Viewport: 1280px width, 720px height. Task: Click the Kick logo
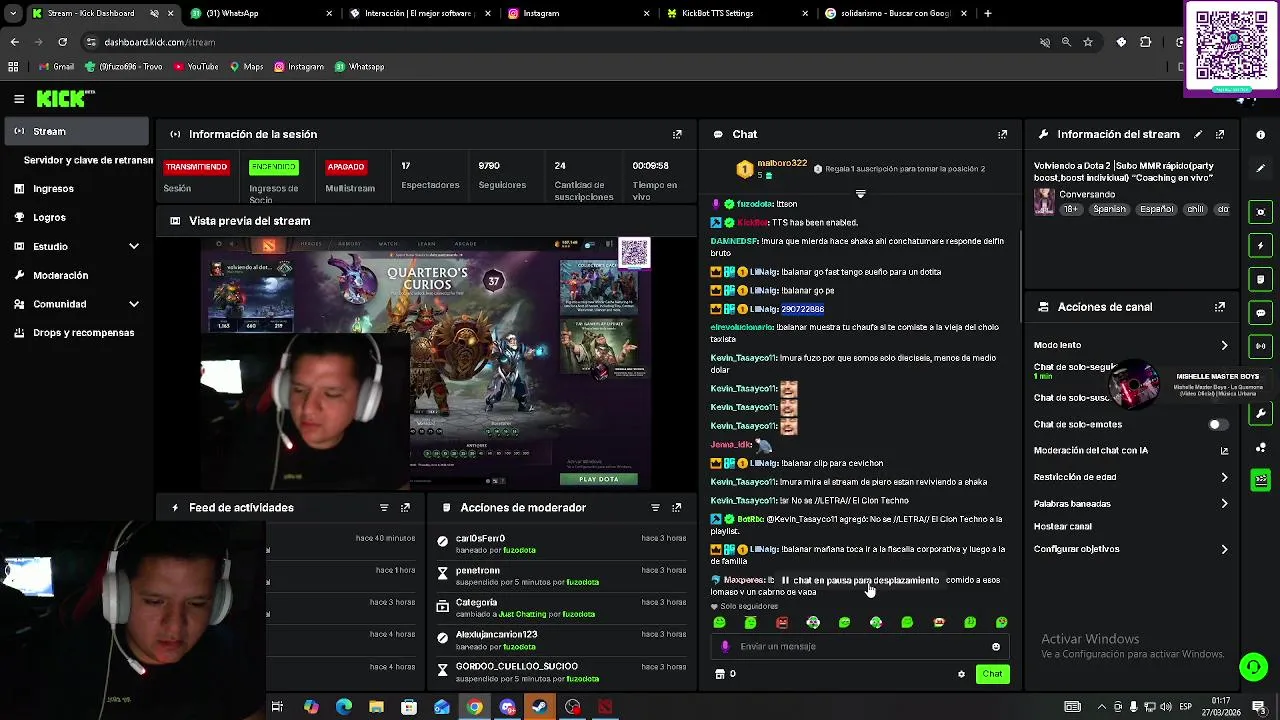tap(65, 98)
